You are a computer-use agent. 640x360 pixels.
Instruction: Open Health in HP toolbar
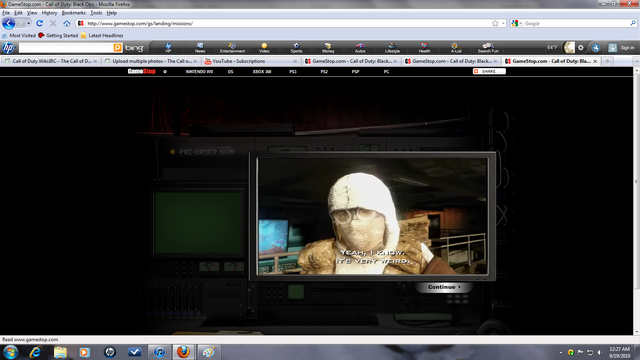click(x=424, y=48)
